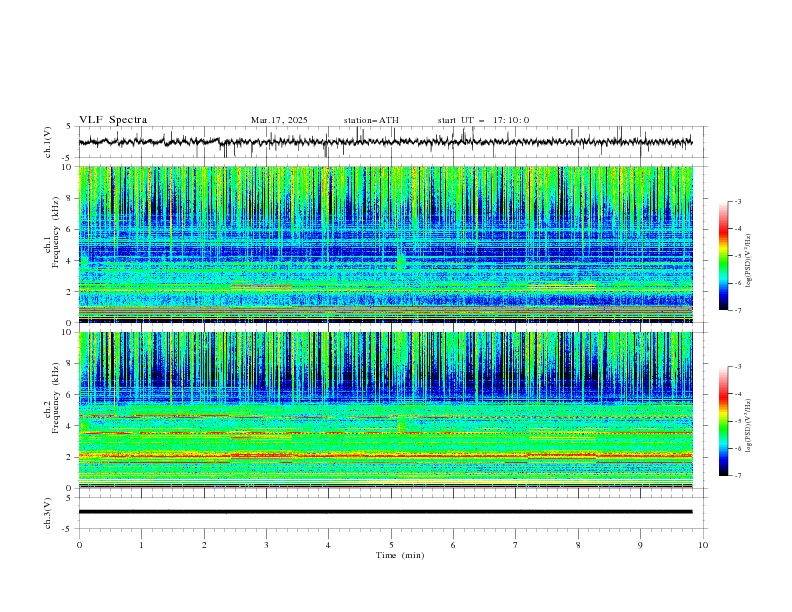
Task: Click time-axis tick label "3"
Action: tap(266, 545)
